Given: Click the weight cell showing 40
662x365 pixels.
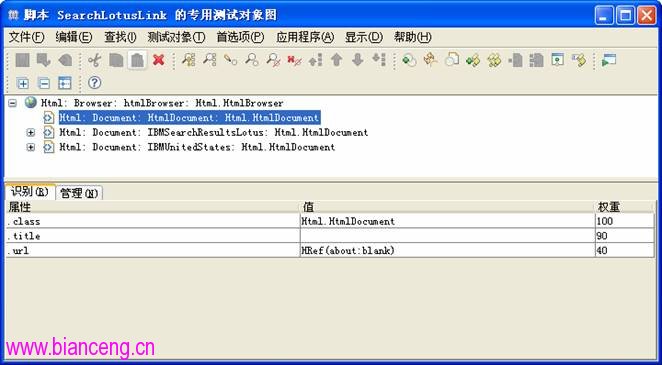Looking at the screenshot, I should coord(625,250).
